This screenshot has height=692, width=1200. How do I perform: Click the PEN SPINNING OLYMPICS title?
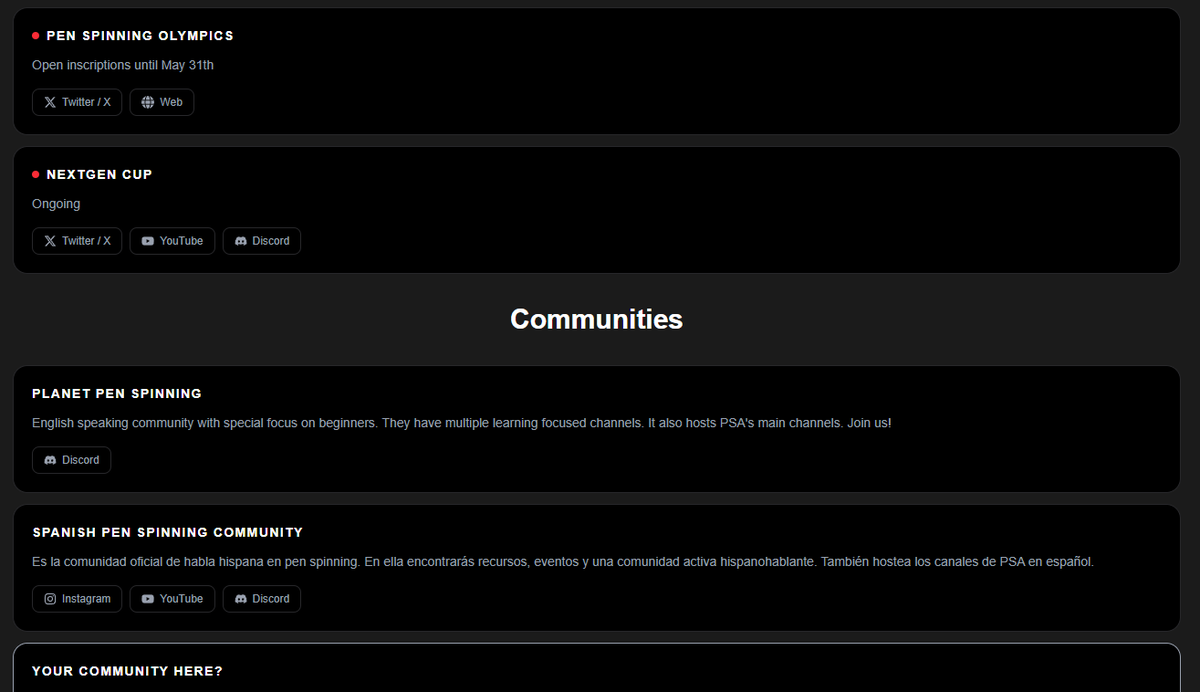140,36
